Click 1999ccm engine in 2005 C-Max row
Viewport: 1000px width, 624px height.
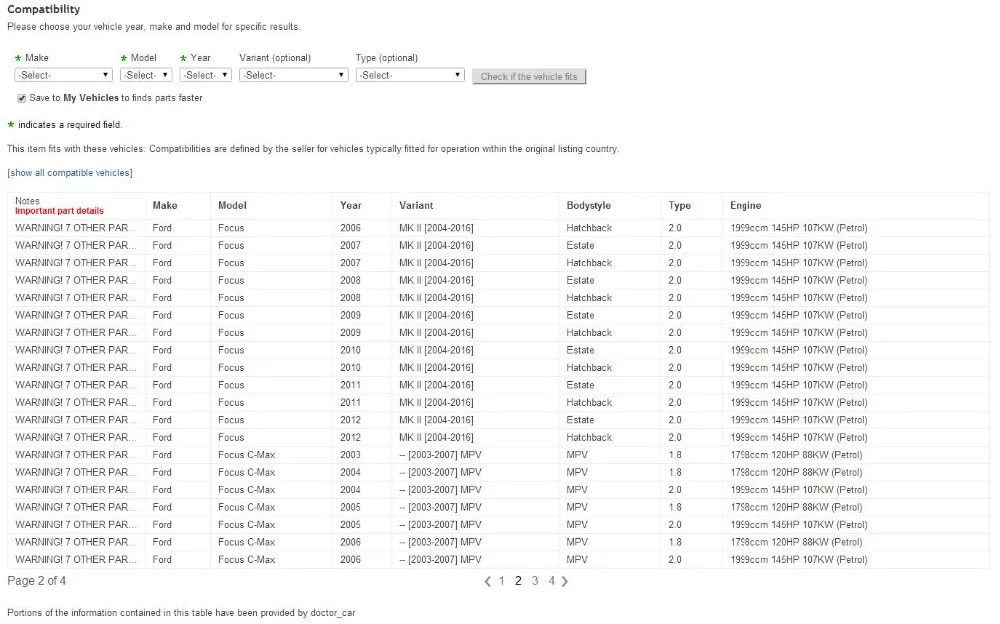[x=799, y=525]
